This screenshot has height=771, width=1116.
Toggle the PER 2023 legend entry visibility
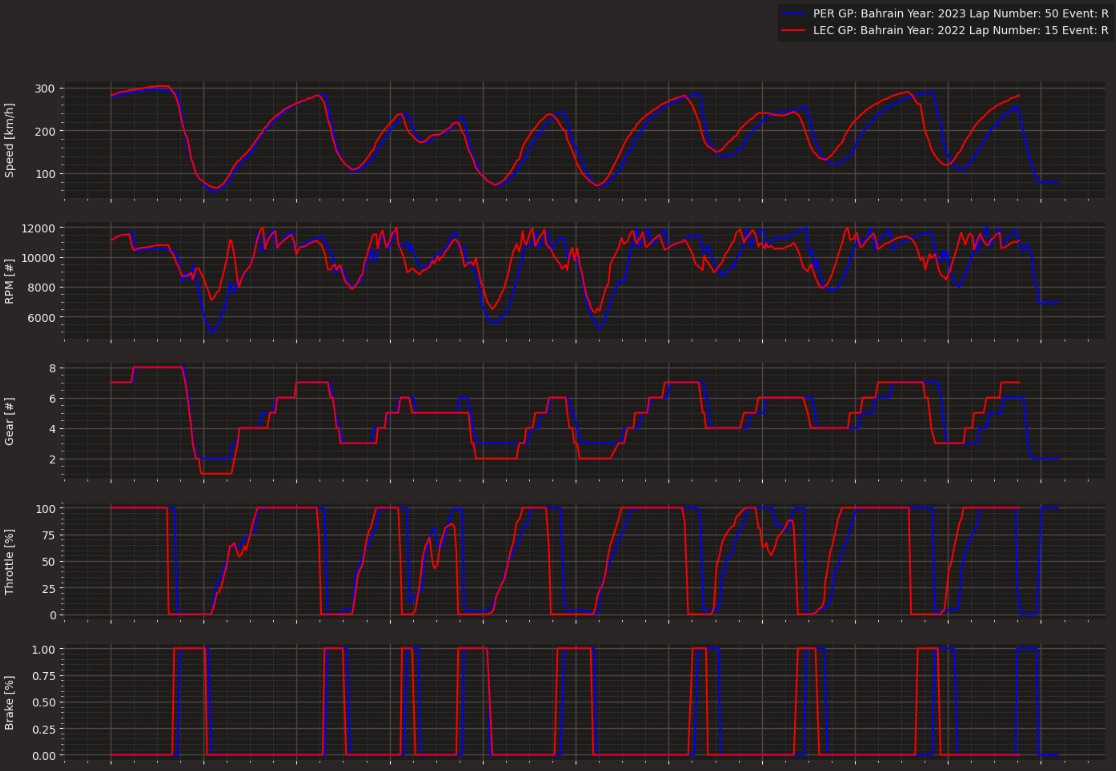pos(900,13)
